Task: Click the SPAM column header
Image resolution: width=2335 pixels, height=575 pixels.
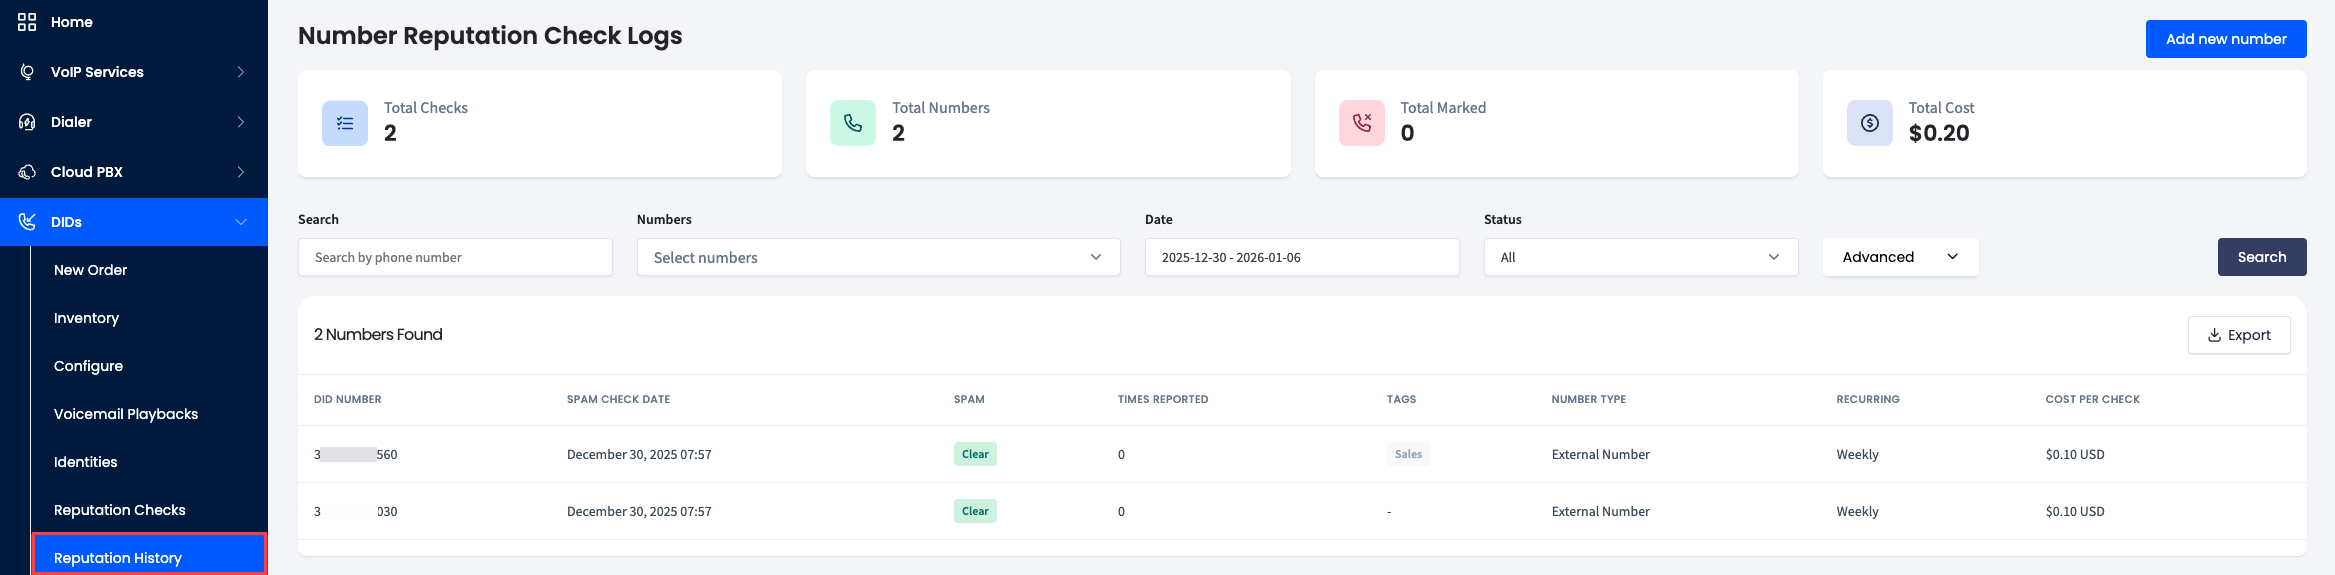Action: point(969,399)
